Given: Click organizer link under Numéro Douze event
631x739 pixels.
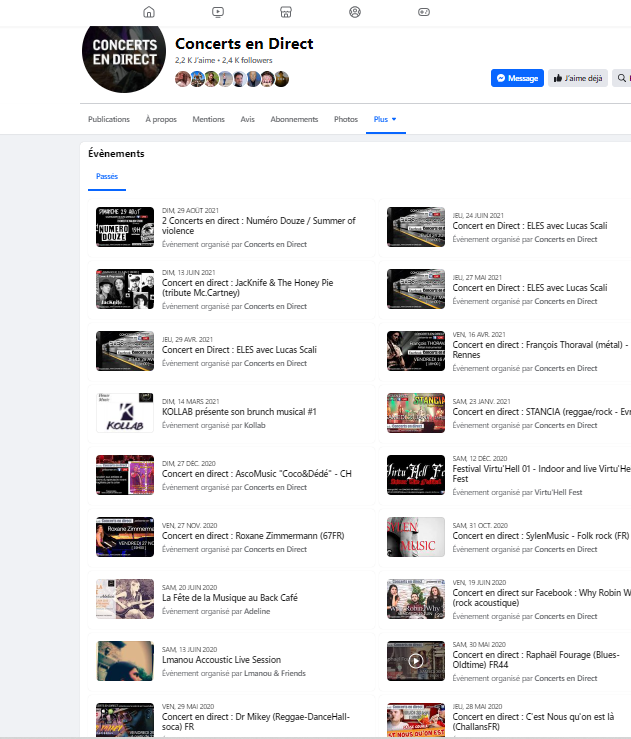Looking at the screenshot, I should pos(275,244).
